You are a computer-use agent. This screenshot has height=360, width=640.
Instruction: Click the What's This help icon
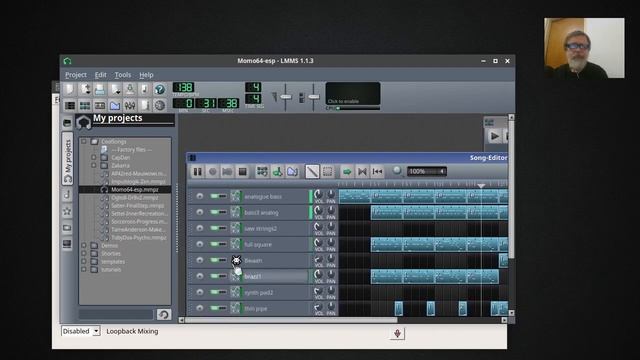point(160,89)
